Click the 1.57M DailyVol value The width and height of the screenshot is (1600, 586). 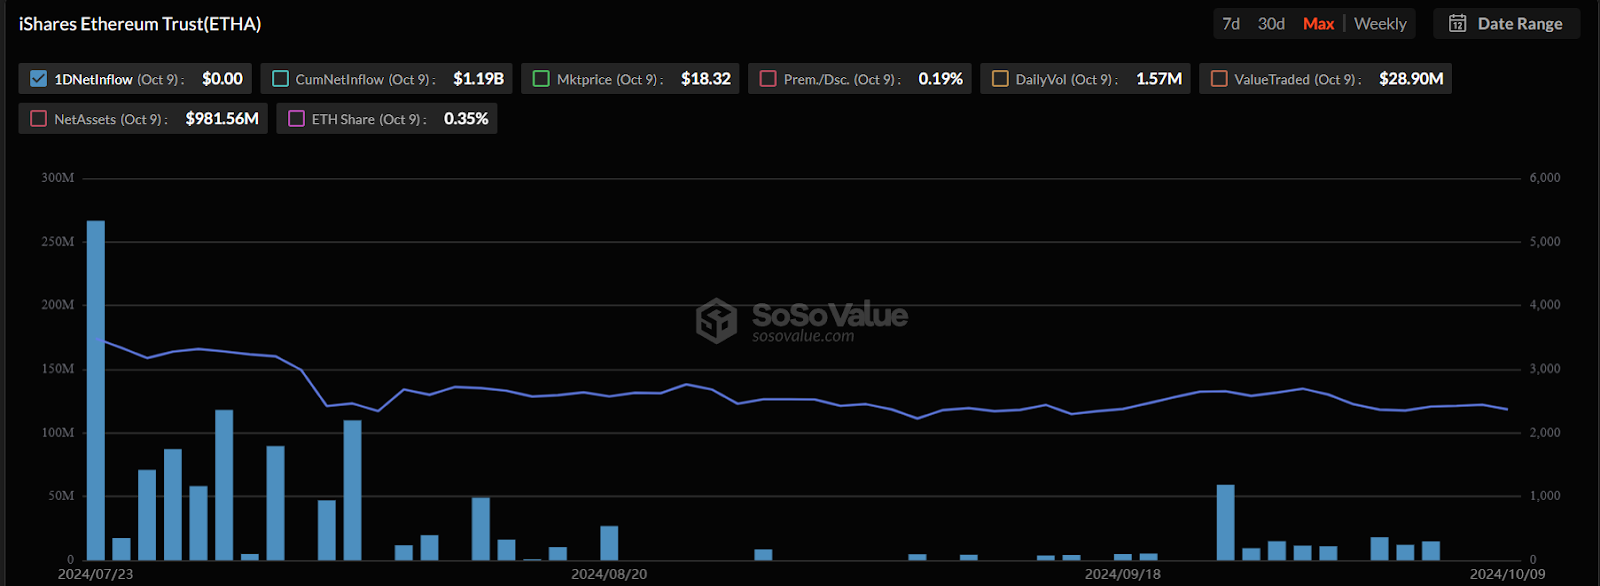point(1159,79)
